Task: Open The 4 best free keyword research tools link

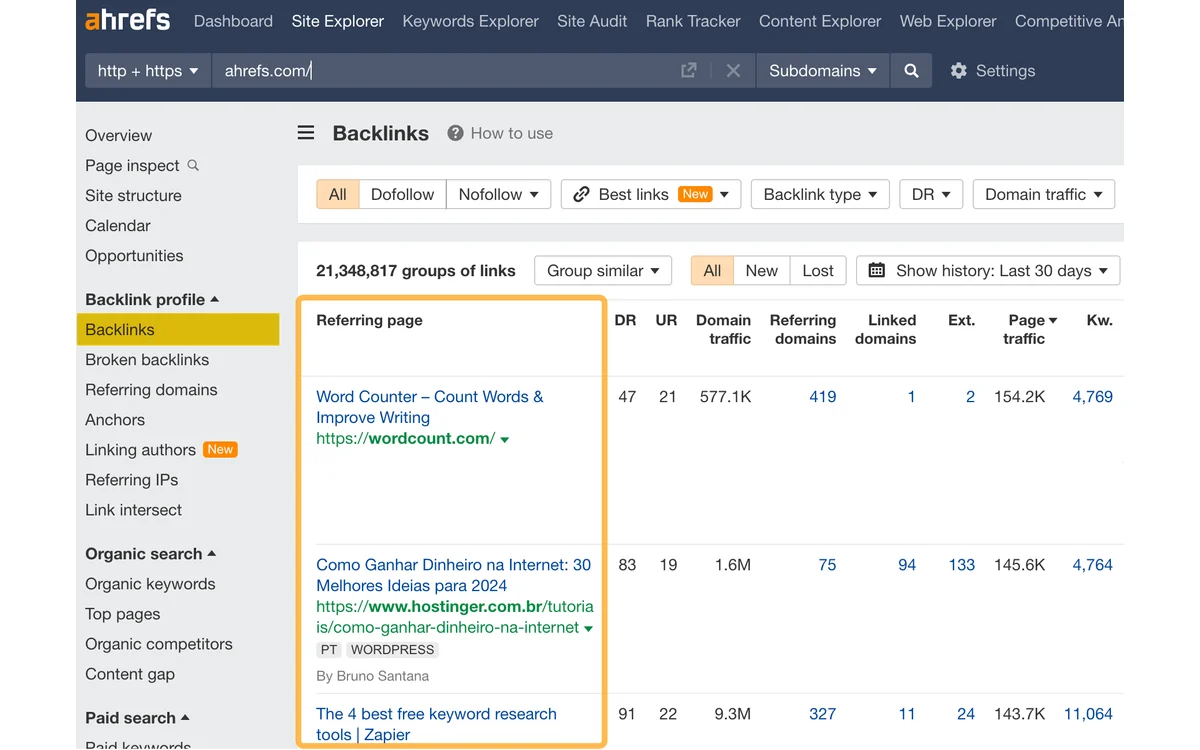Action: click(x=436, y=724)
